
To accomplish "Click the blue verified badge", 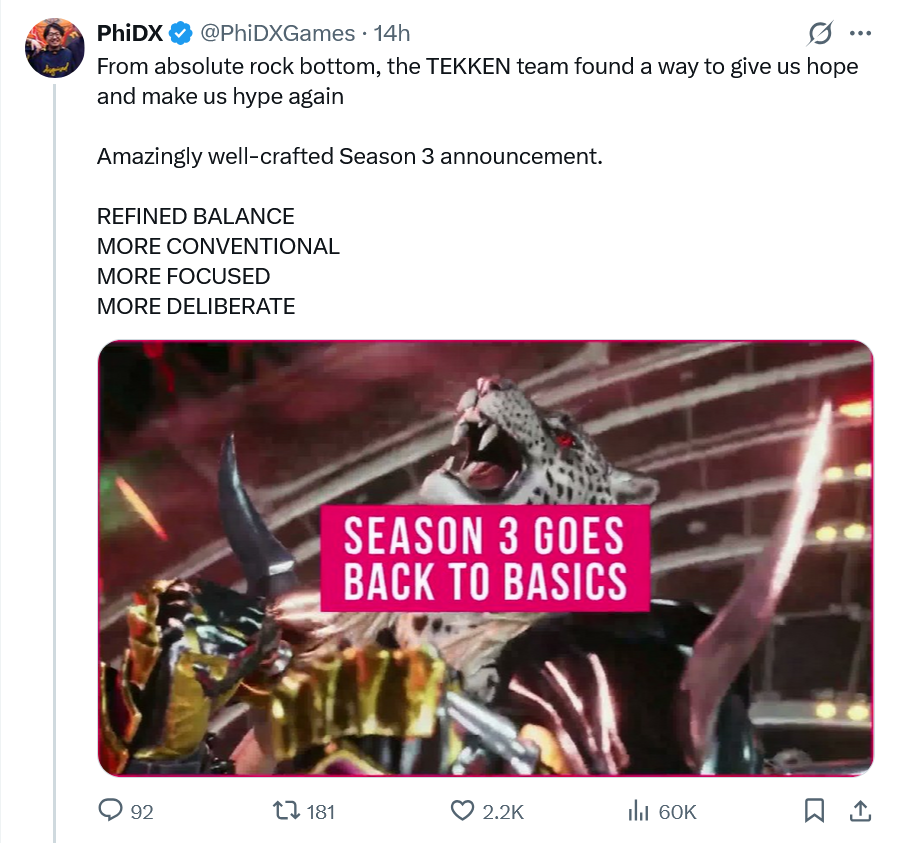I will [x=181, y=34].
